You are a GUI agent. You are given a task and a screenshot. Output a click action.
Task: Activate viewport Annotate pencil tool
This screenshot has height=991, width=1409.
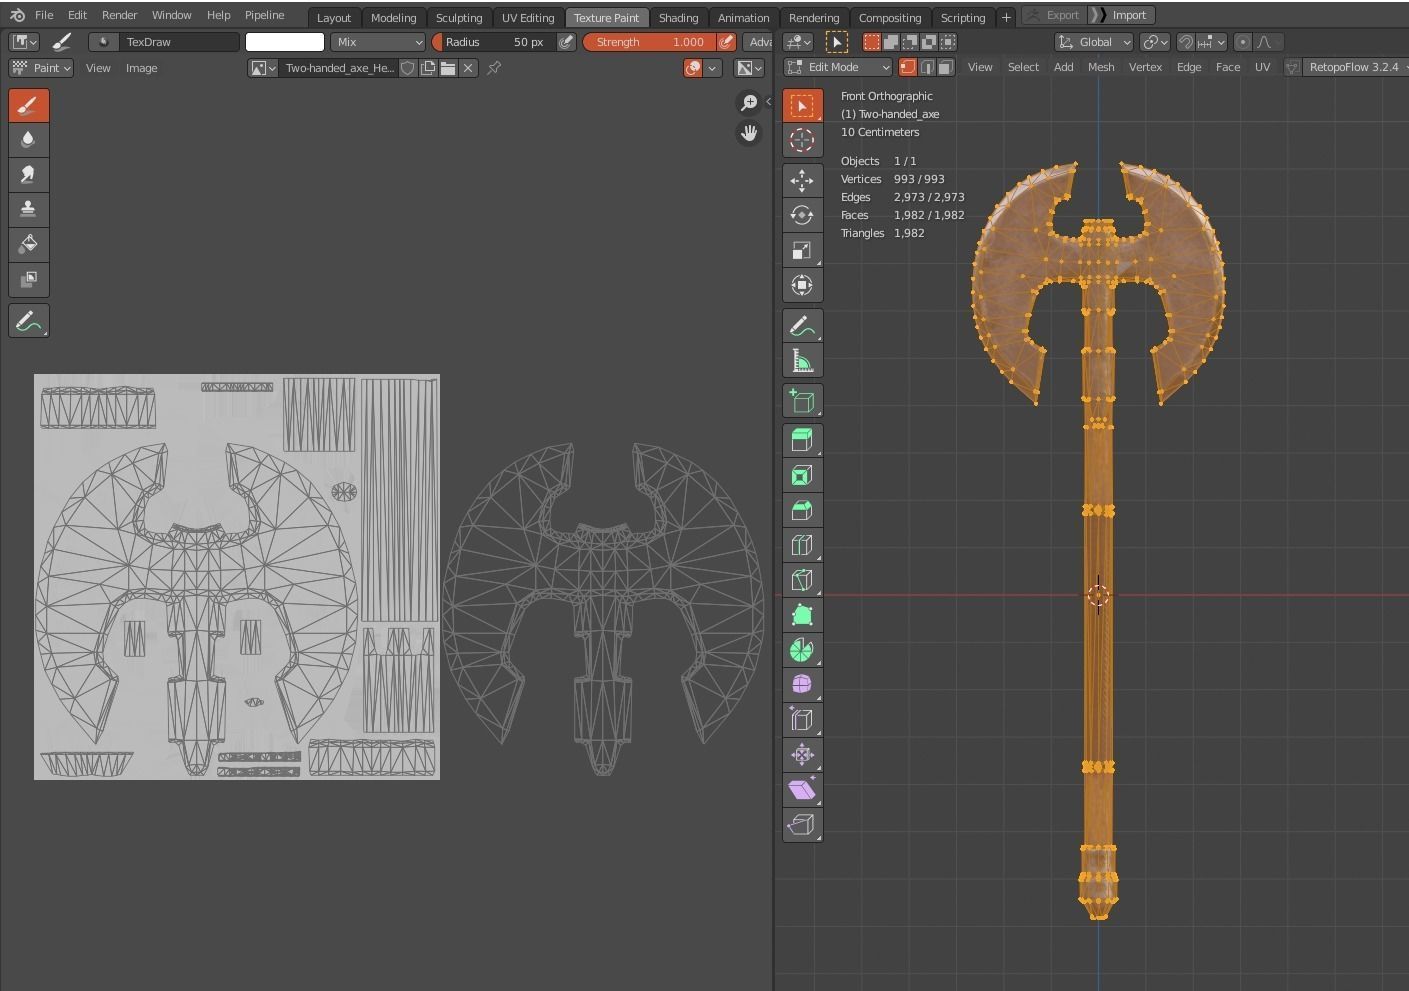802,326
